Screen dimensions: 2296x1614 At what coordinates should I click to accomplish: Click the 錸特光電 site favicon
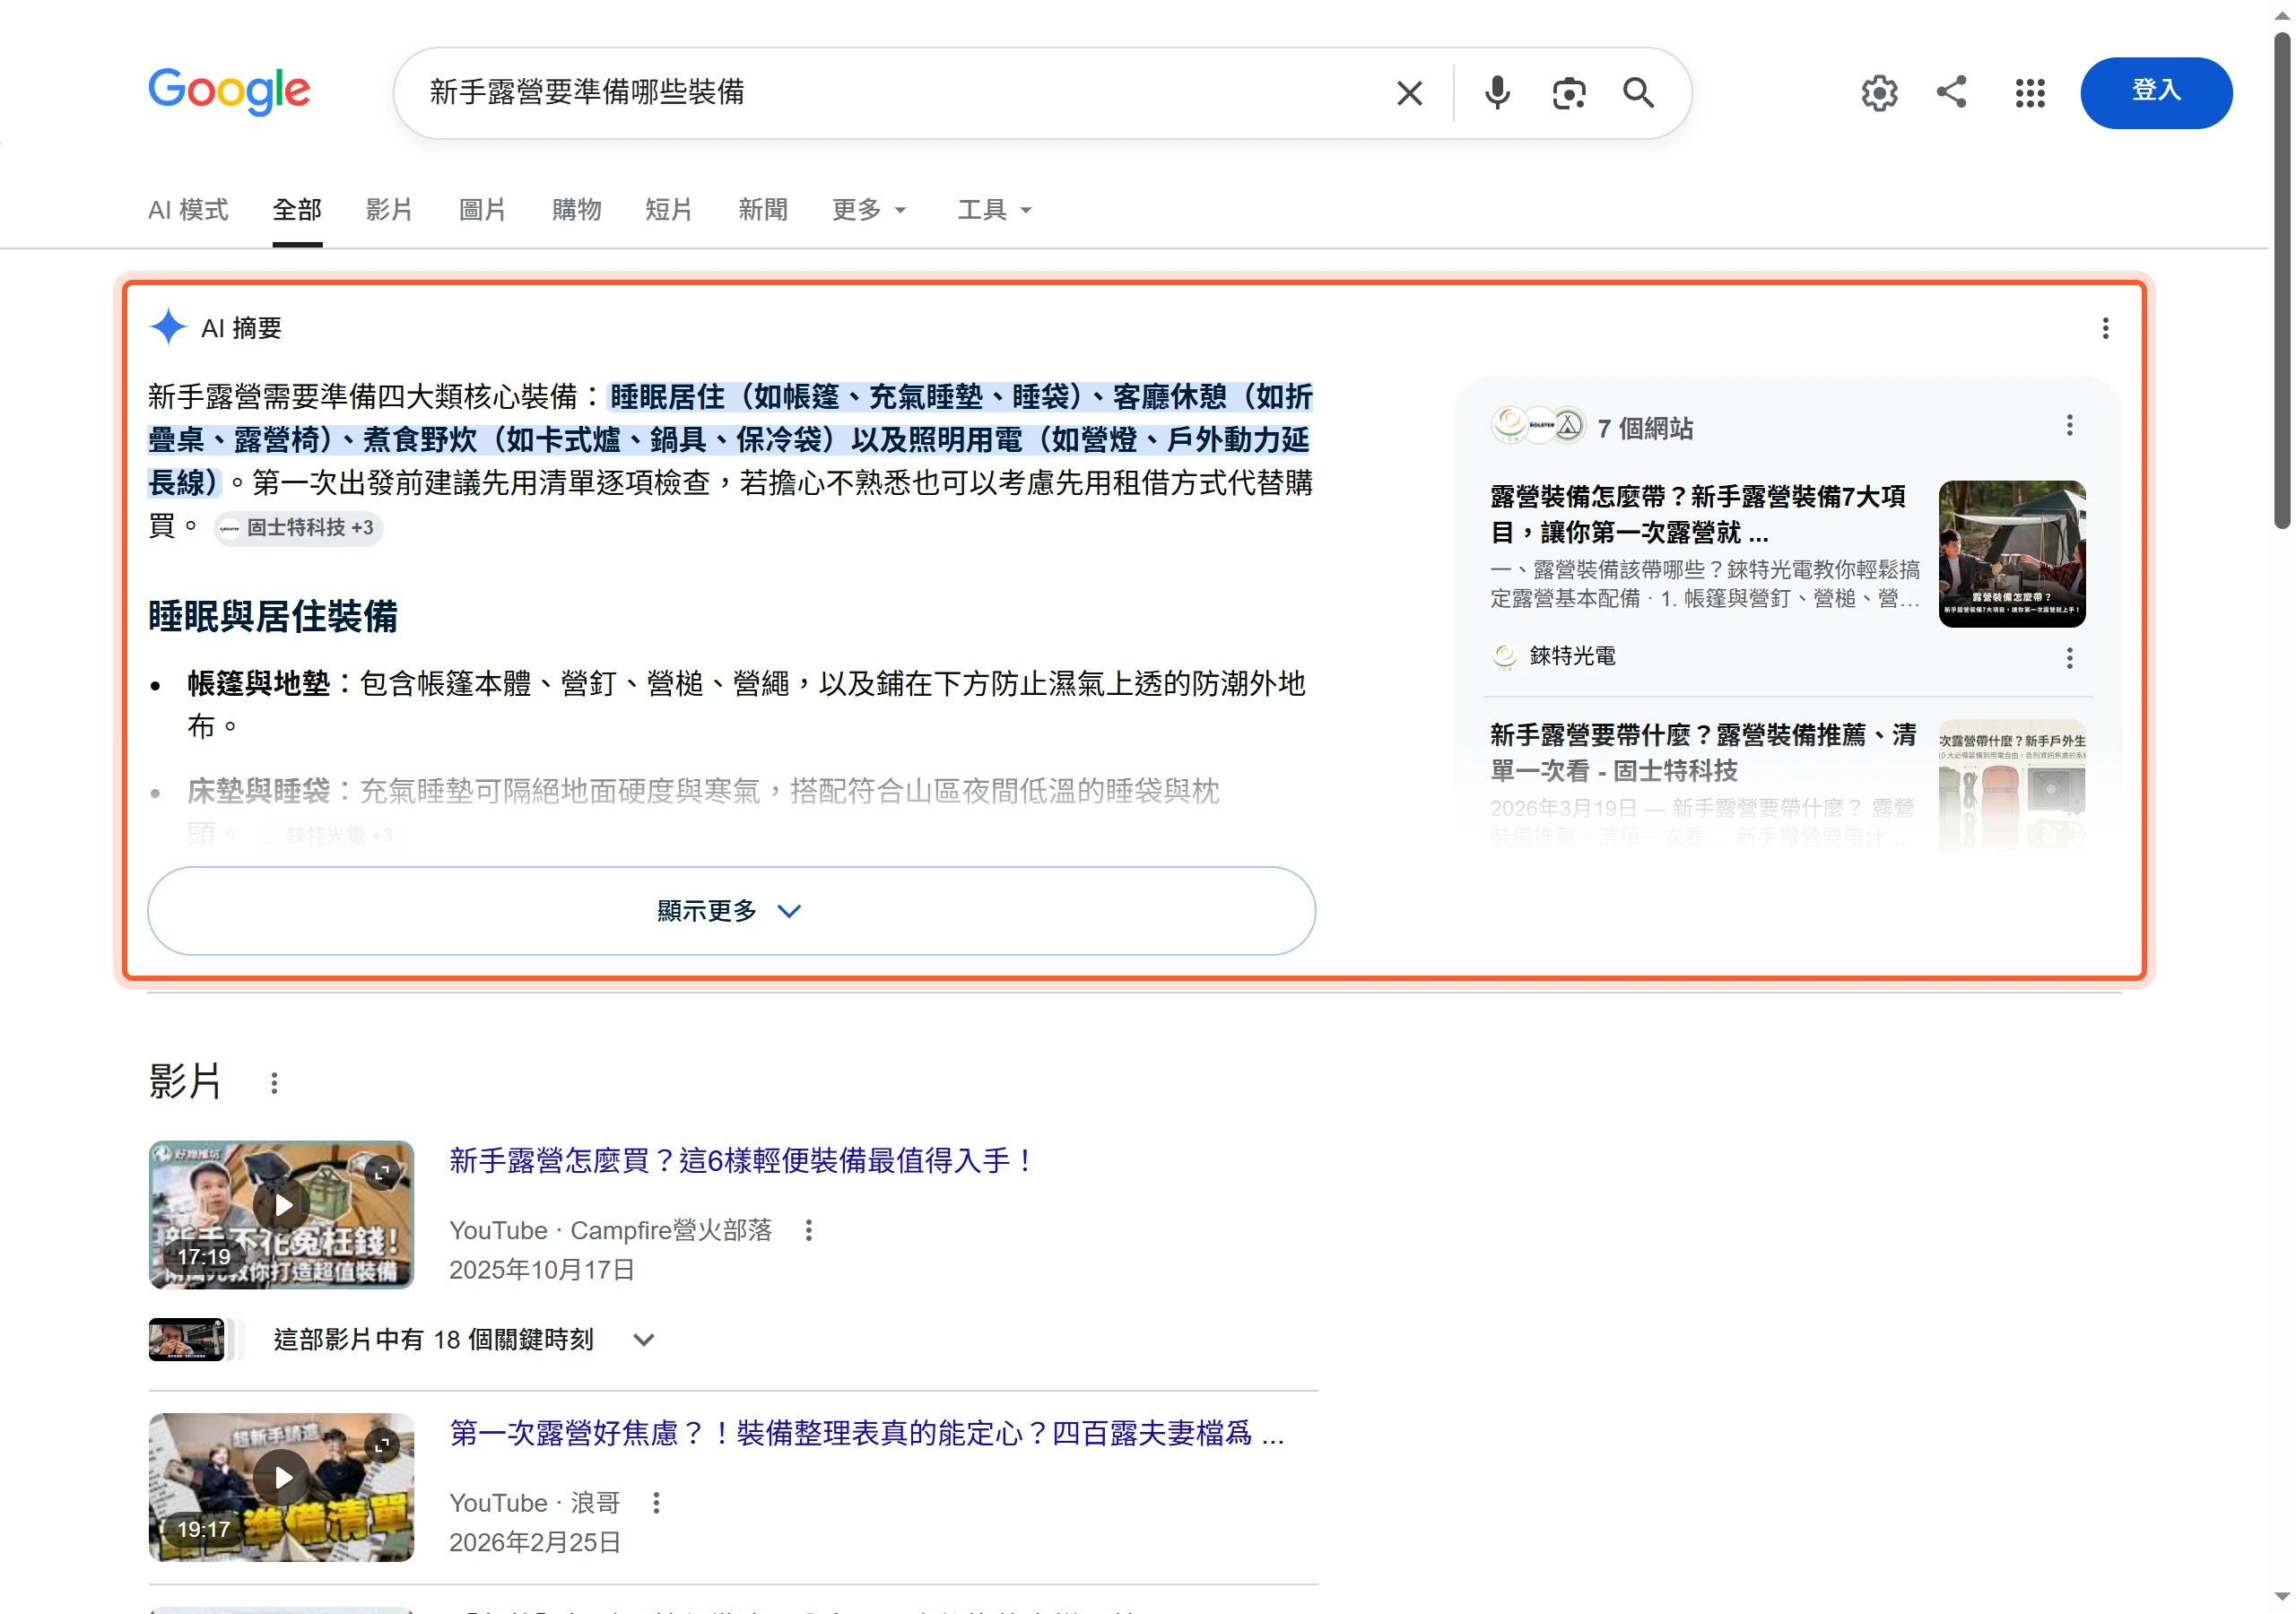point(1503,656)
